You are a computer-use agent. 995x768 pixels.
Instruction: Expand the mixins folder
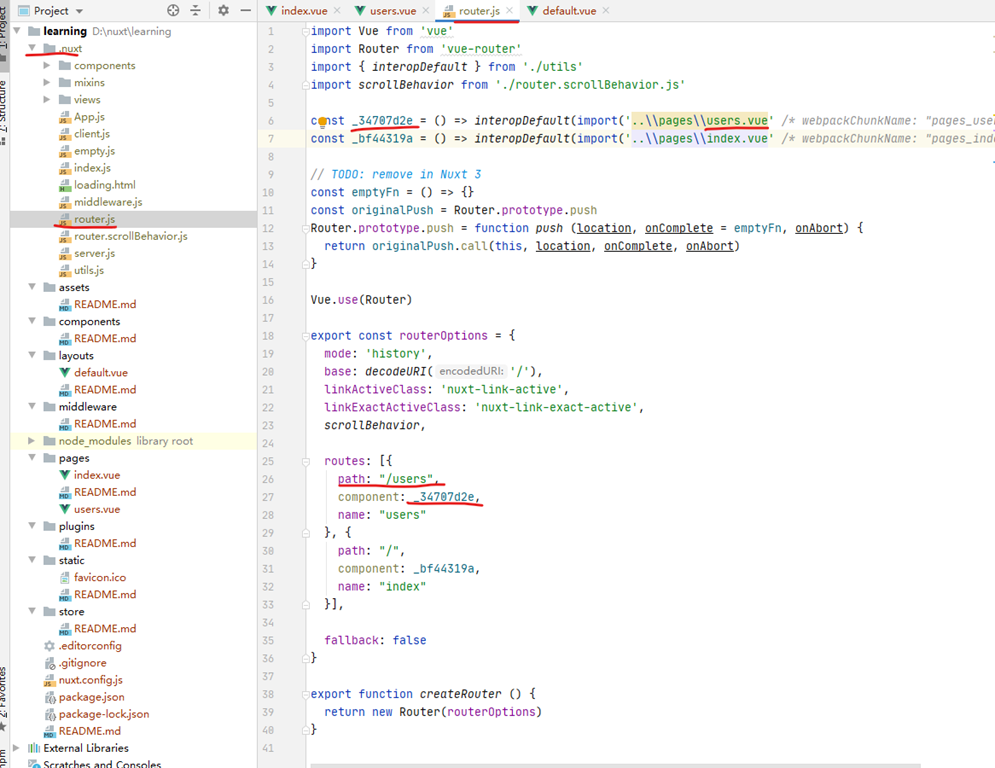tap(46, 82)
